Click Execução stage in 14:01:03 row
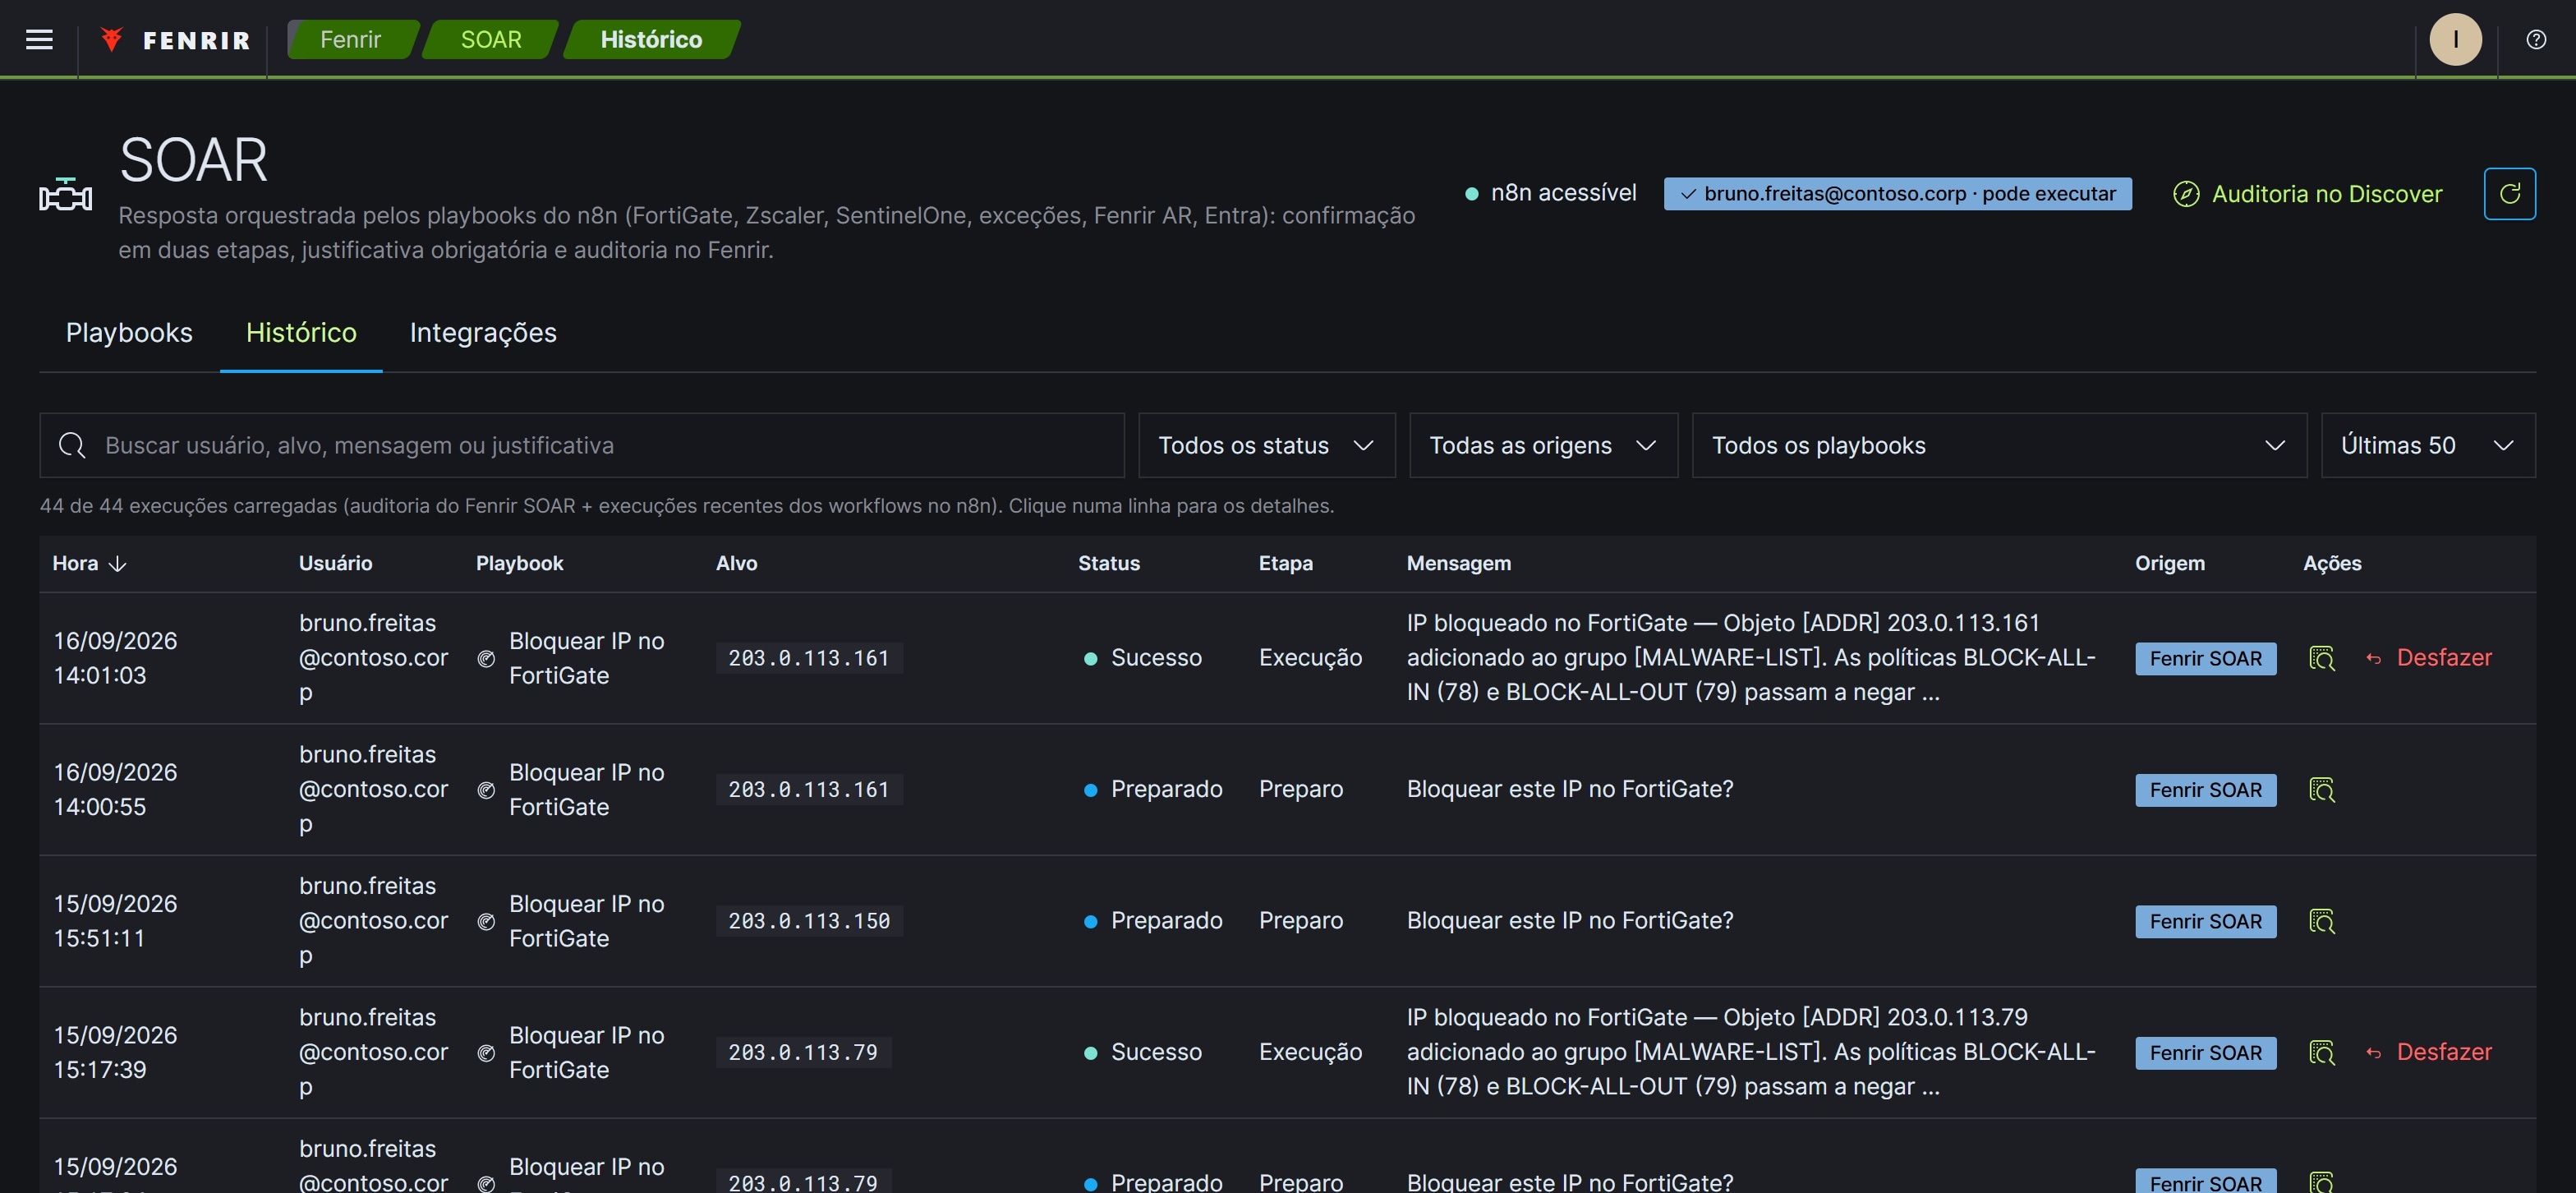Viewport: 2576px width, 1193px height. (x=1310, y=658)
